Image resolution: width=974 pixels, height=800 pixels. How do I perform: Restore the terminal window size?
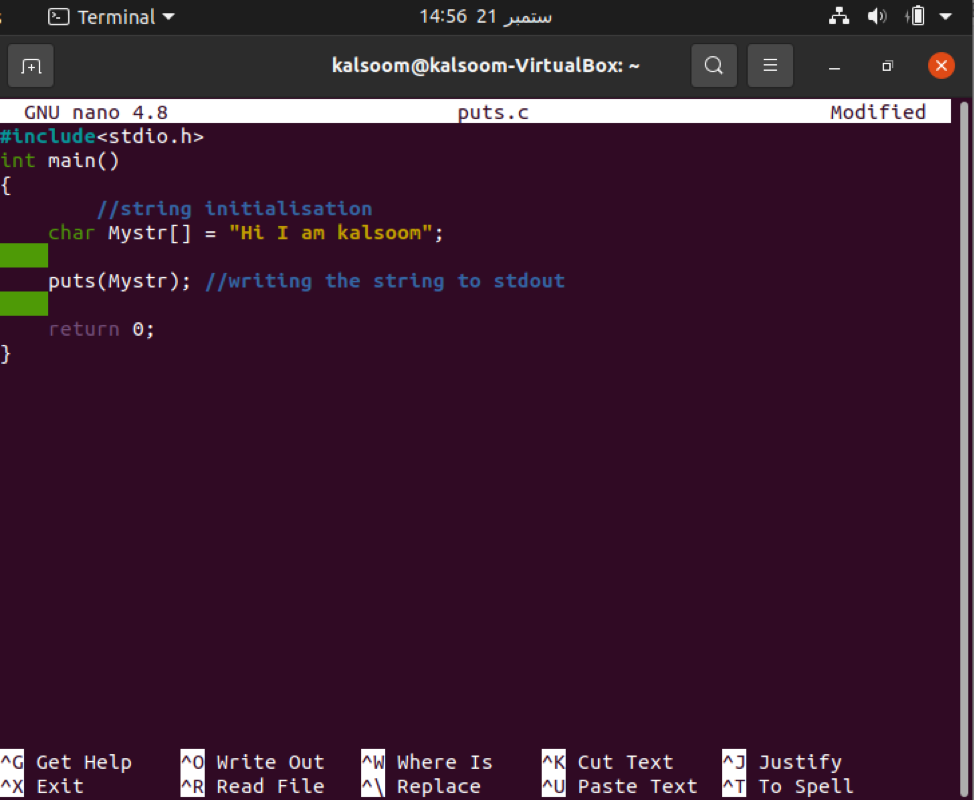[887, 66]
